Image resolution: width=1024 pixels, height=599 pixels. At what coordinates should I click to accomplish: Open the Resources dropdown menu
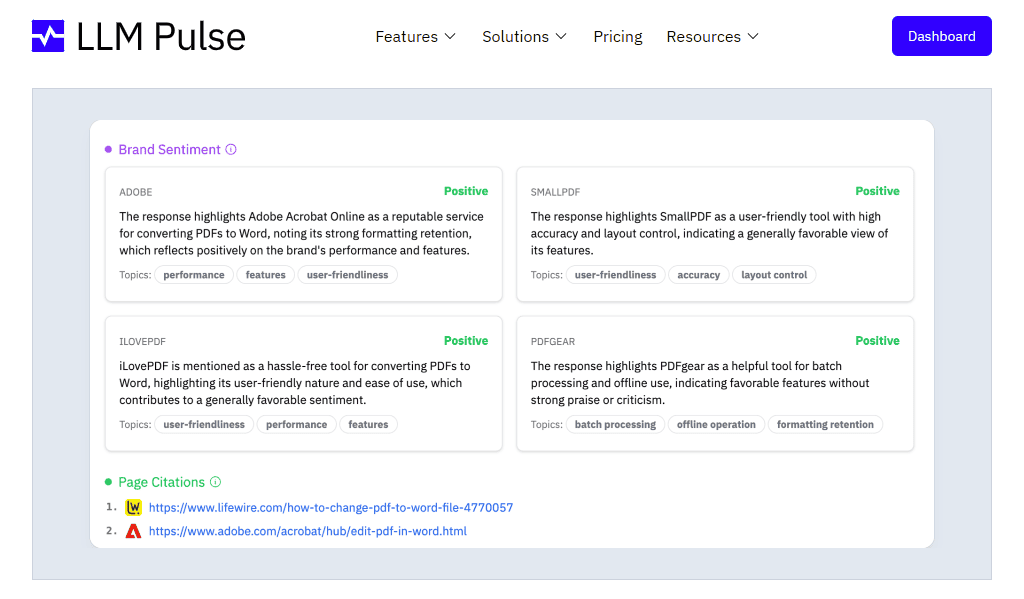712,37
